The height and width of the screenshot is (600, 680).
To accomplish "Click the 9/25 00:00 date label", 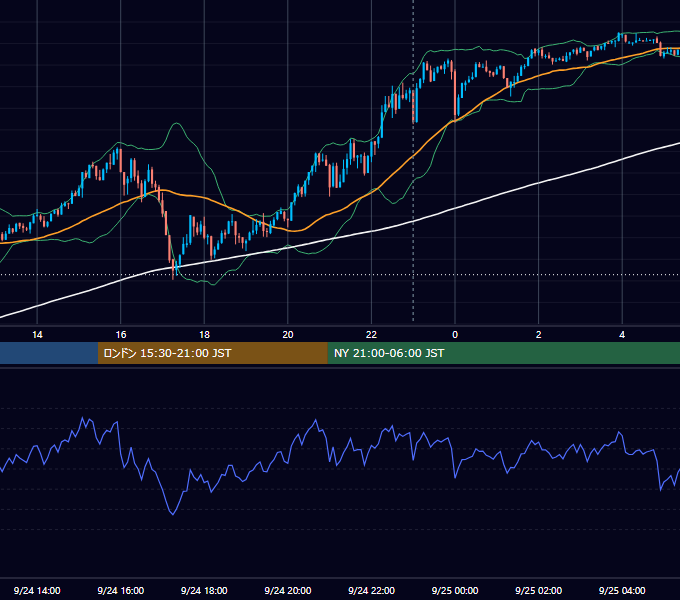I will 455,590.
